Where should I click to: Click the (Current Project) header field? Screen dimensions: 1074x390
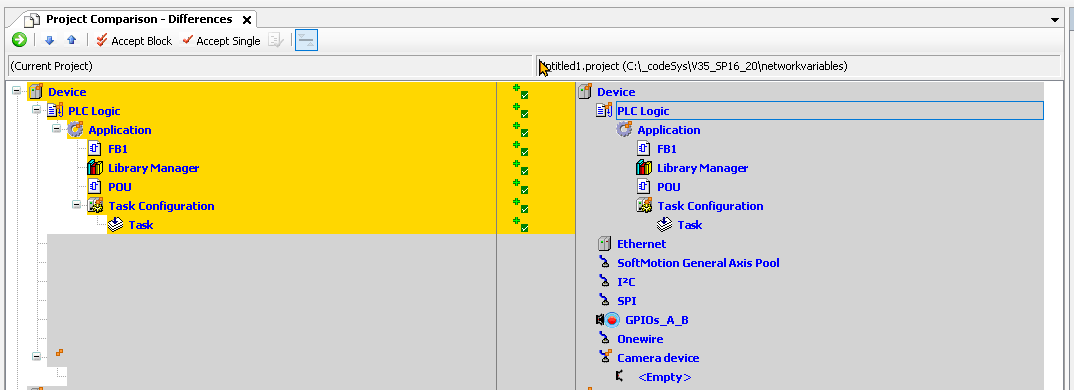pyautogui.click(x=269, y=66)
